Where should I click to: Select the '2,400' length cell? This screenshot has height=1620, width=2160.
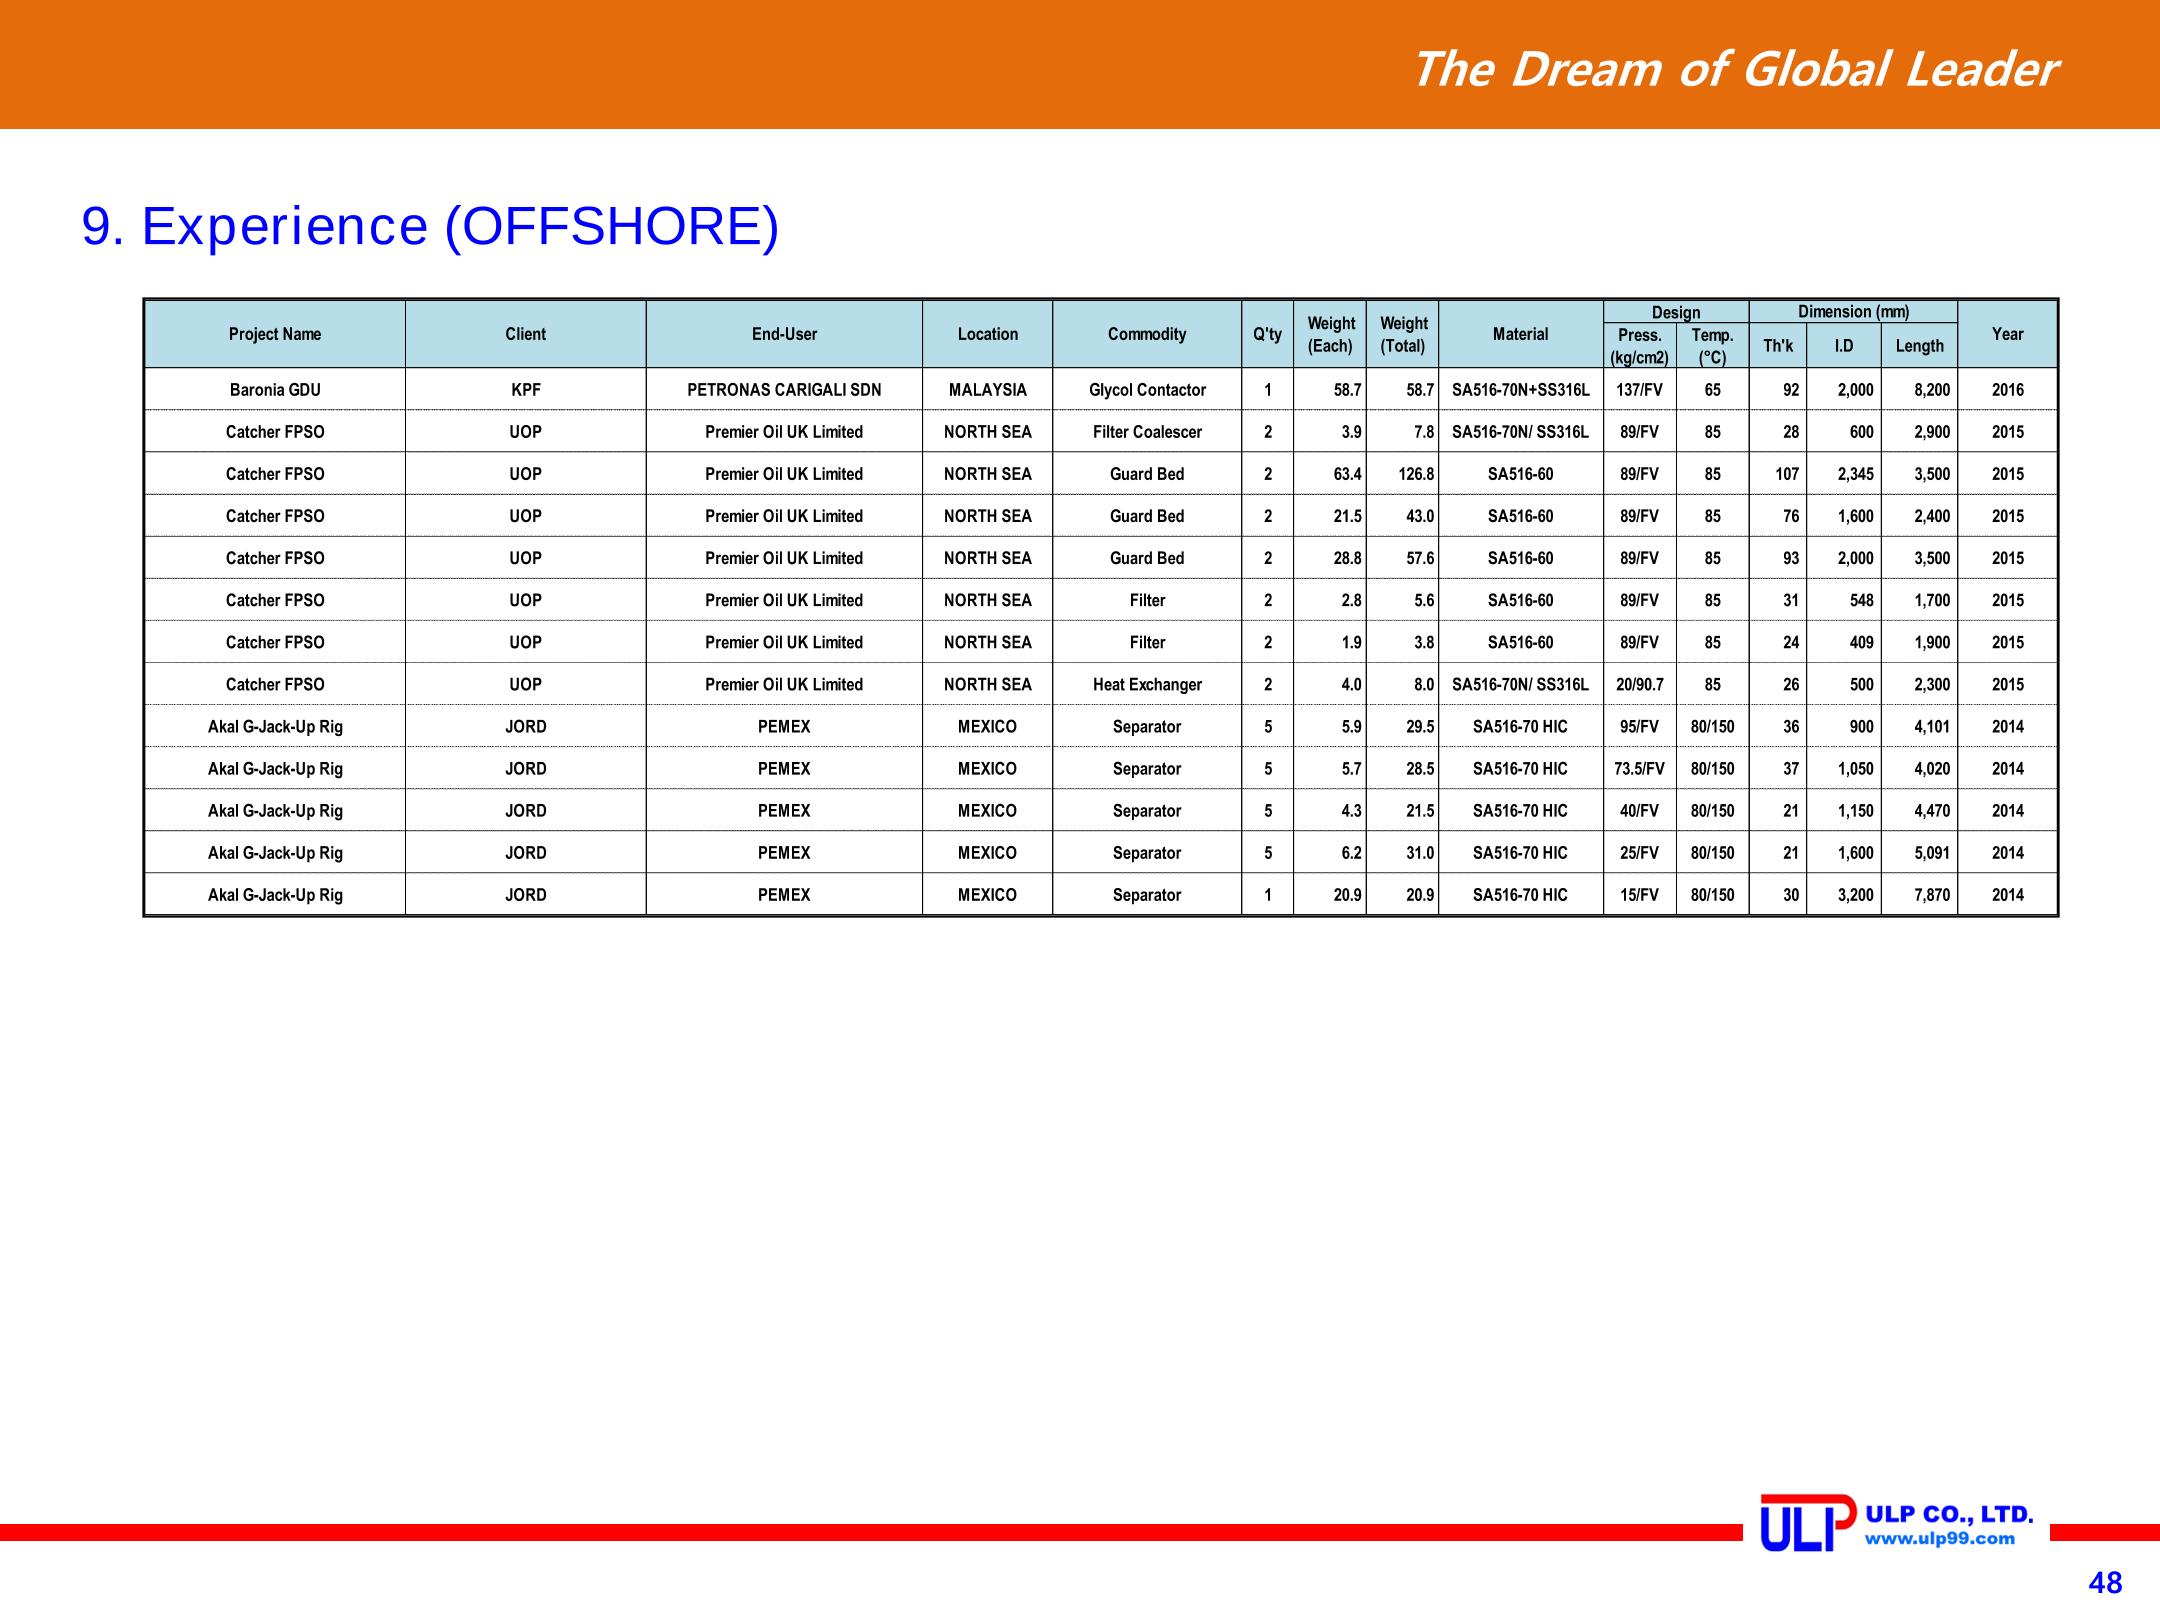click(x=1920, y=516)
